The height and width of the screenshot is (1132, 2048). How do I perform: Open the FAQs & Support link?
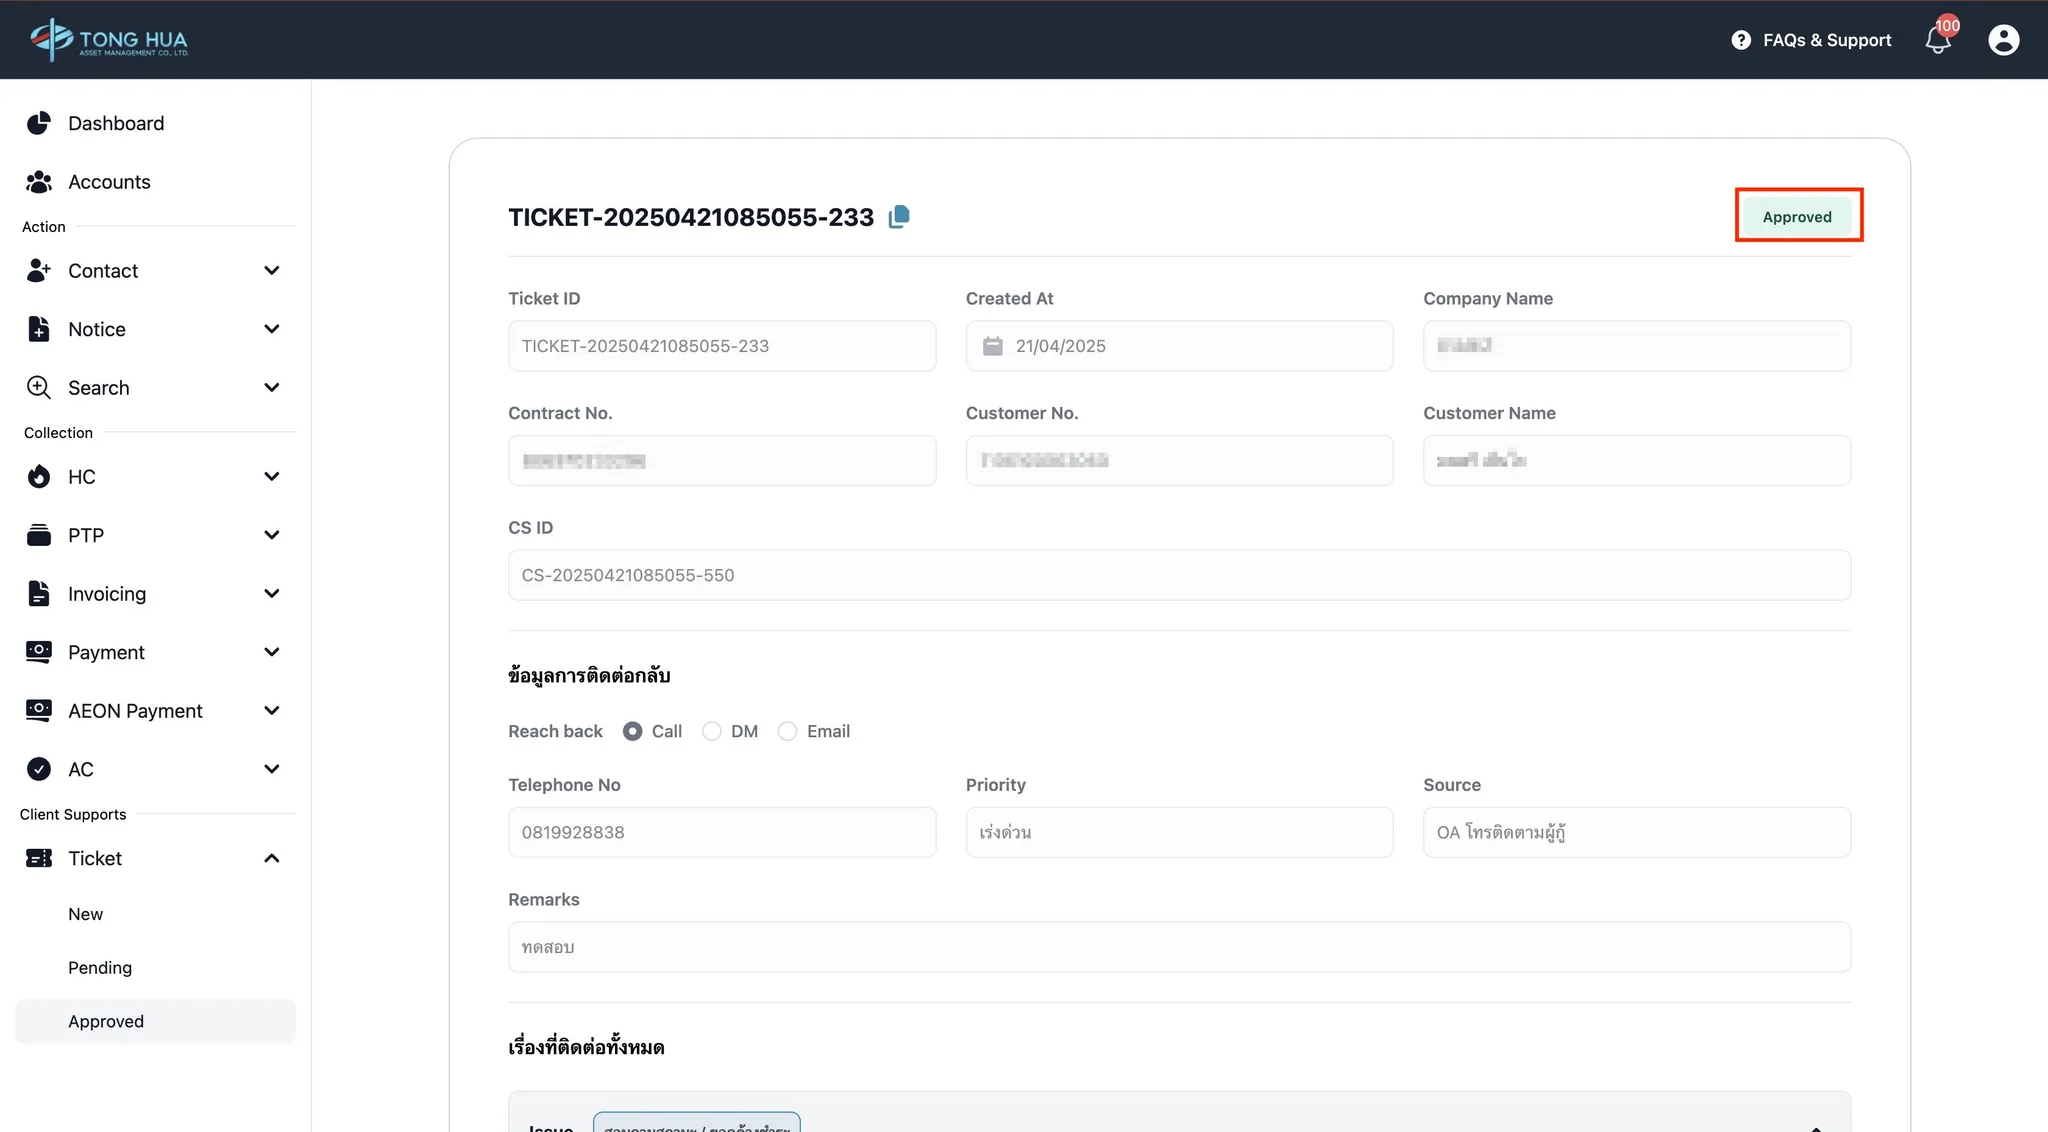1826,40
